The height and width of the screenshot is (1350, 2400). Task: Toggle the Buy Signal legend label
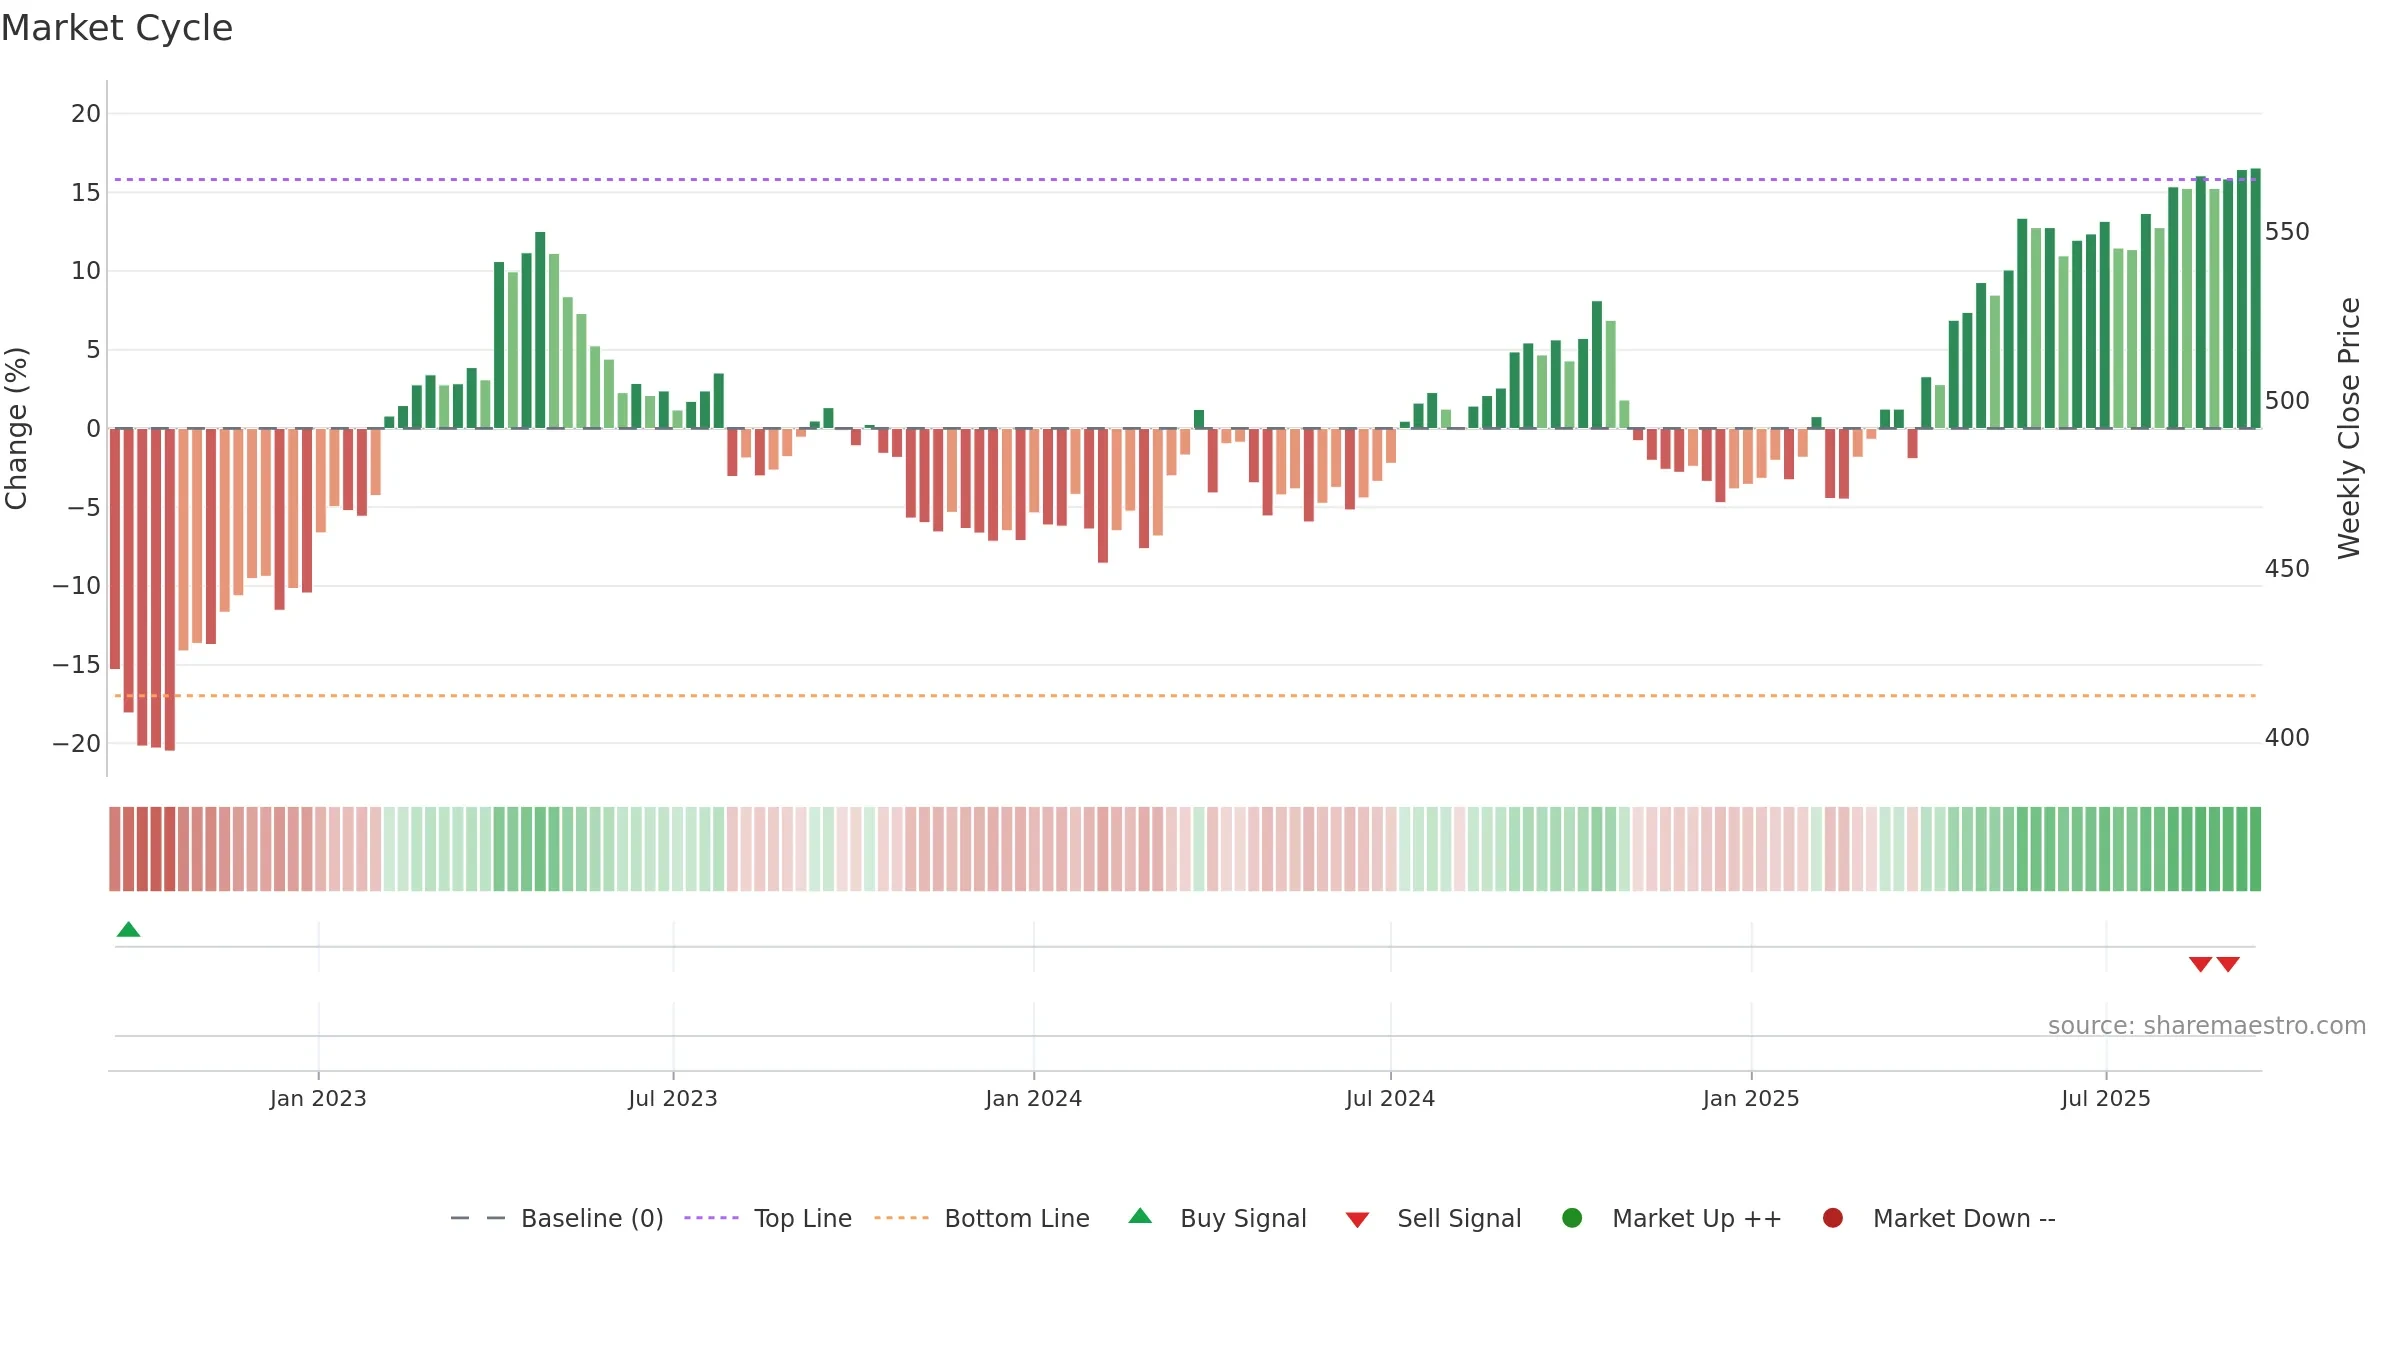[1243, 1218]
